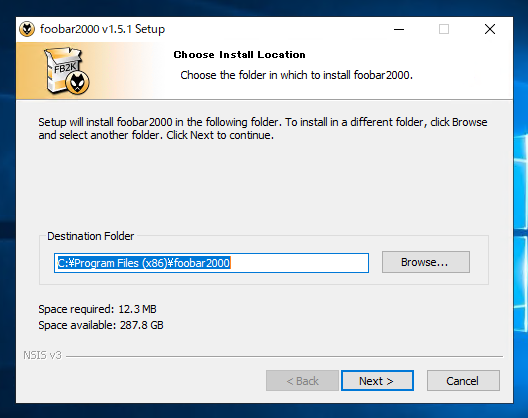Close the foobar2000 Setup window
528x418 pixels.
pyautogui.click(x=490, y=29)
